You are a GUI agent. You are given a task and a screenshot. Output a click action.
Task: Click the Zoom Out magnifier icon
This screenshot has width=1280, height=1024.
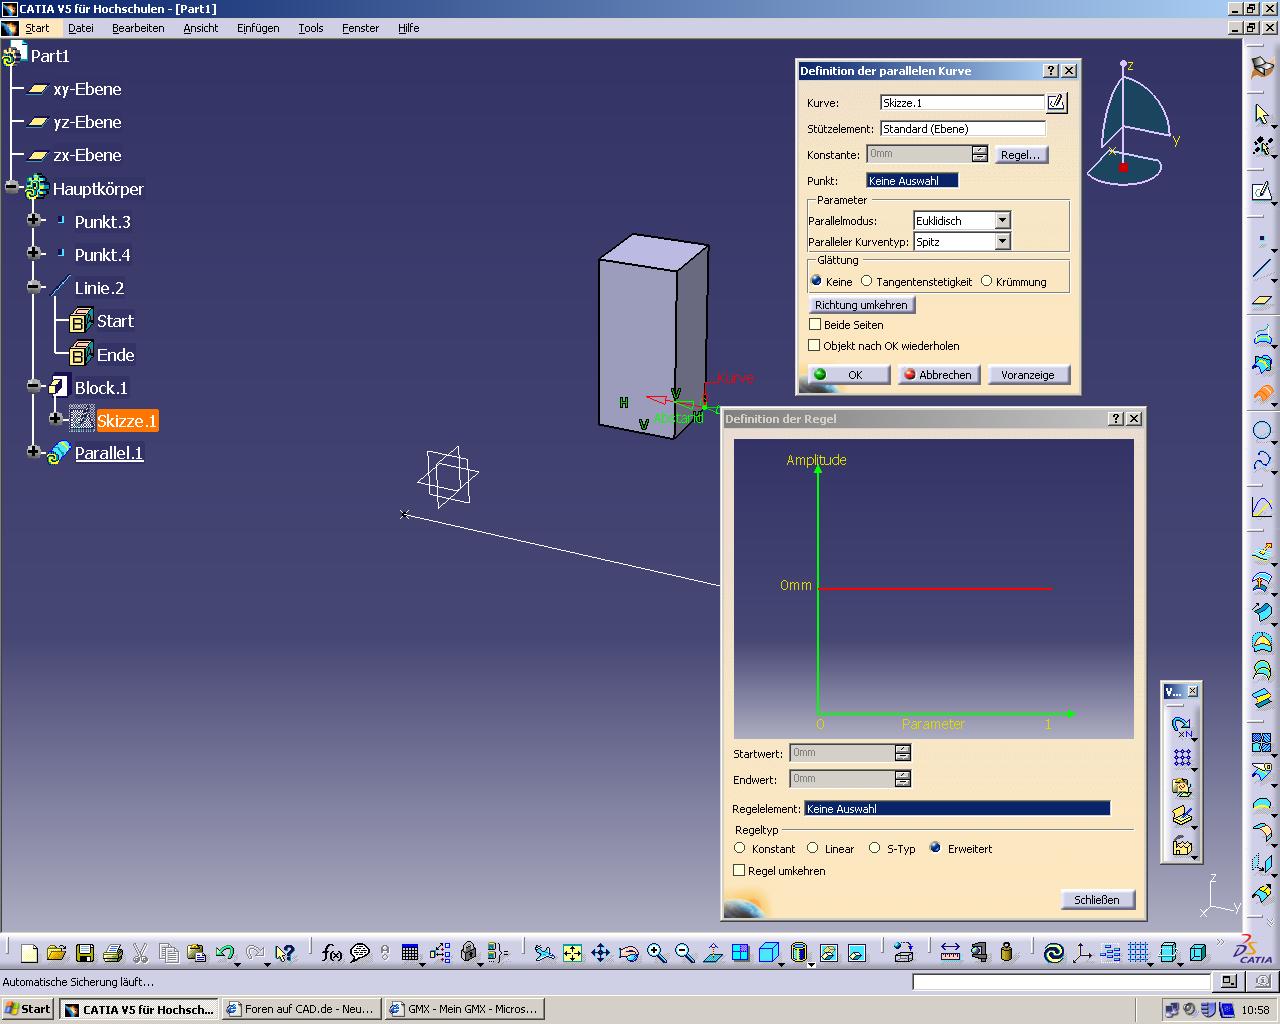684,953
